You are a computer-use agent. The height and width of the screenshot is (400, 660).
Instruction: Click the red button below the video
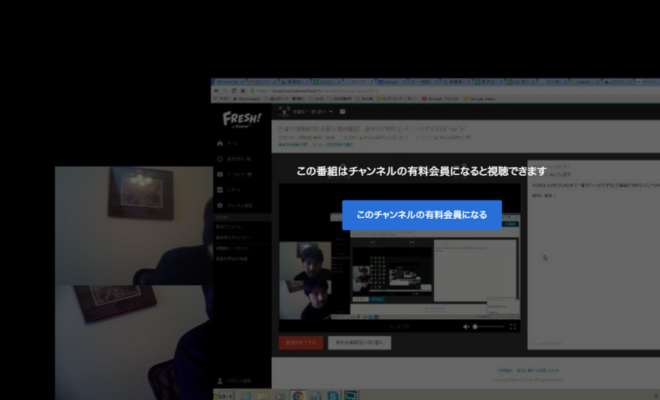point(301,342)
